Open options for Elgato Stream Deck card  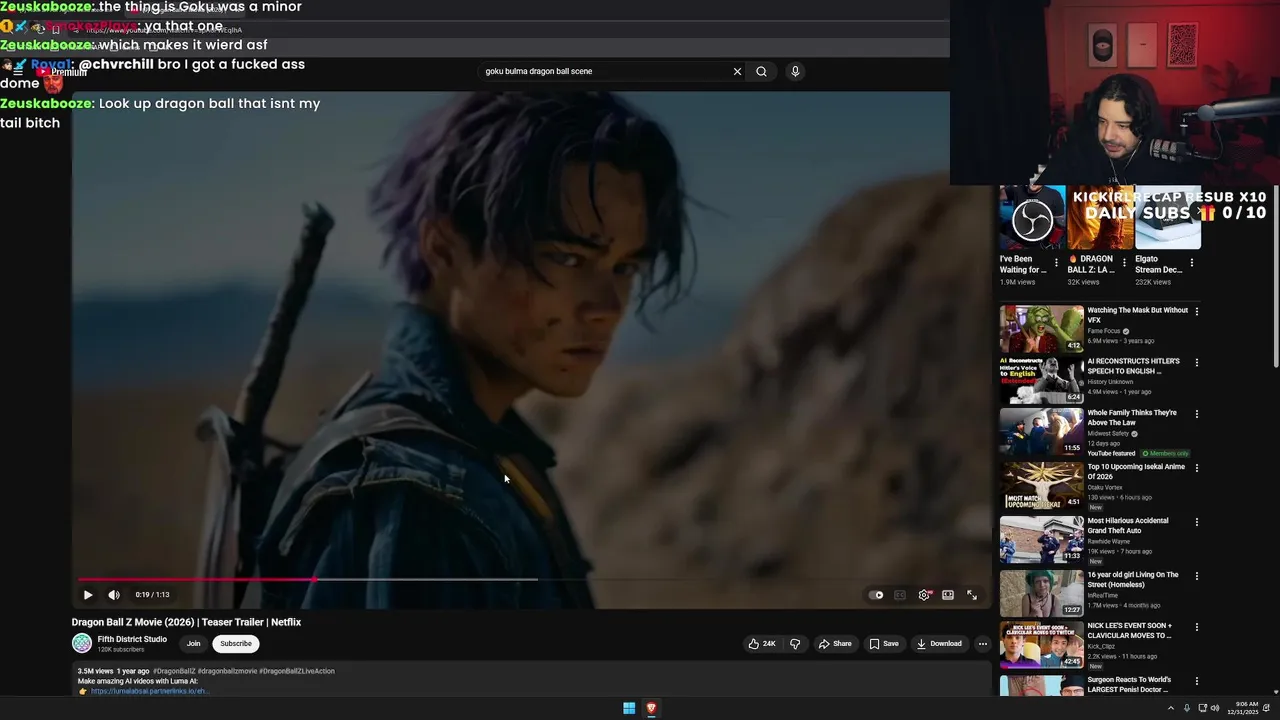click(1191, 263)
